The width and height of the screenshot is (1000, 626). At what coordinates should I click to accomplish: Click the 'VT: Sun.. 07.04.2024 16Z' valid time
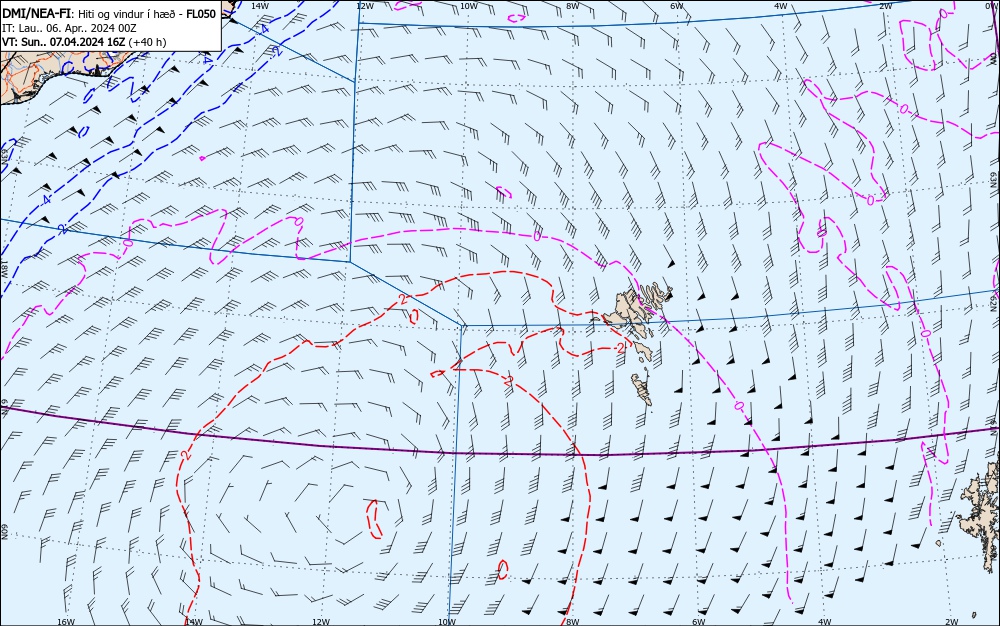point(64,42)
